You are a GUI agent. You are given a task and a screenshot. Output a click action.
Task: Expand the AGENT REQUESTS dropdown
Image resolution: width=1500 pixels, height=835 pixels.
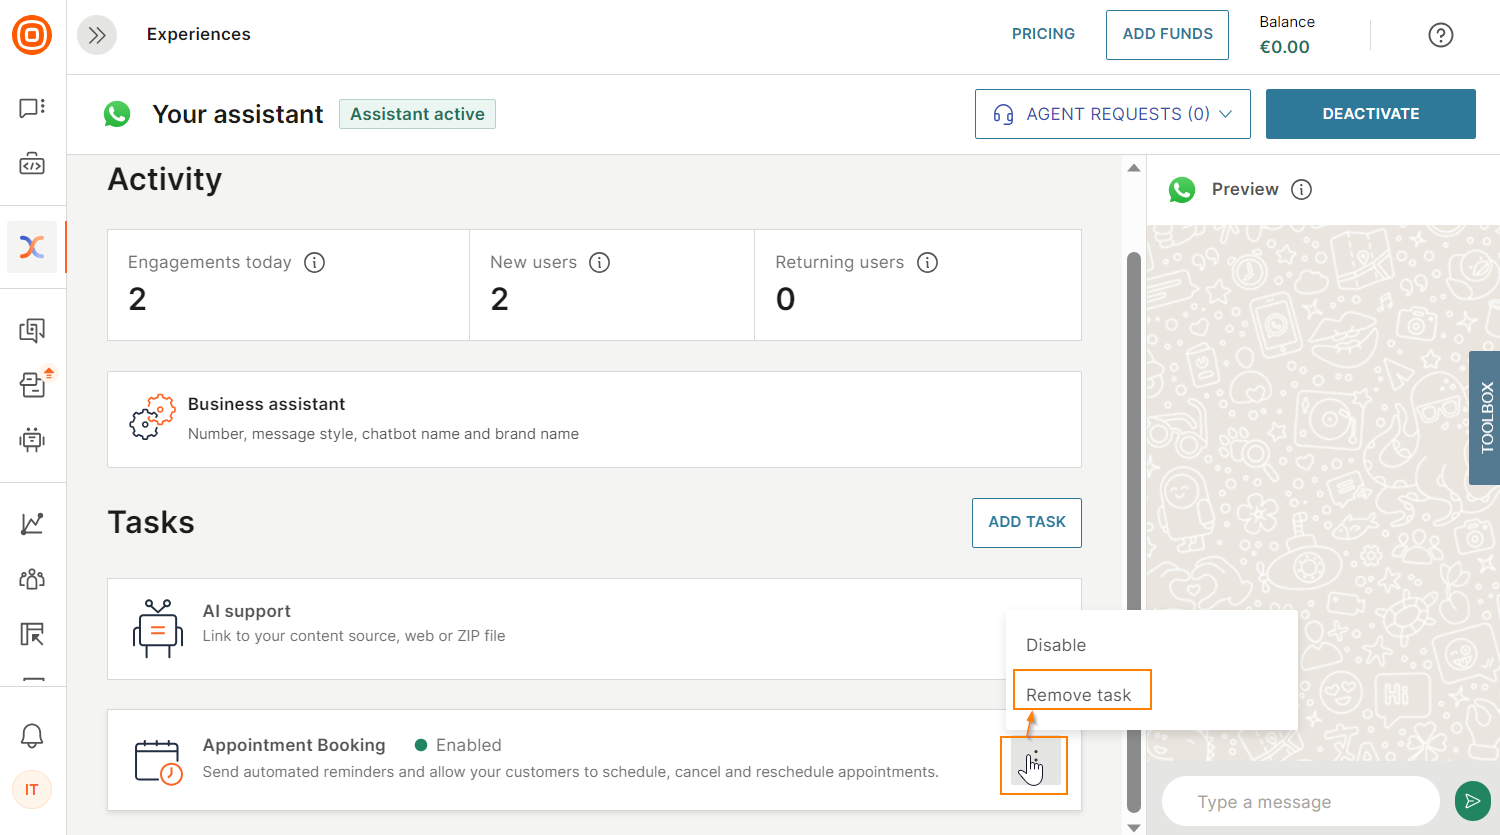1112,113
